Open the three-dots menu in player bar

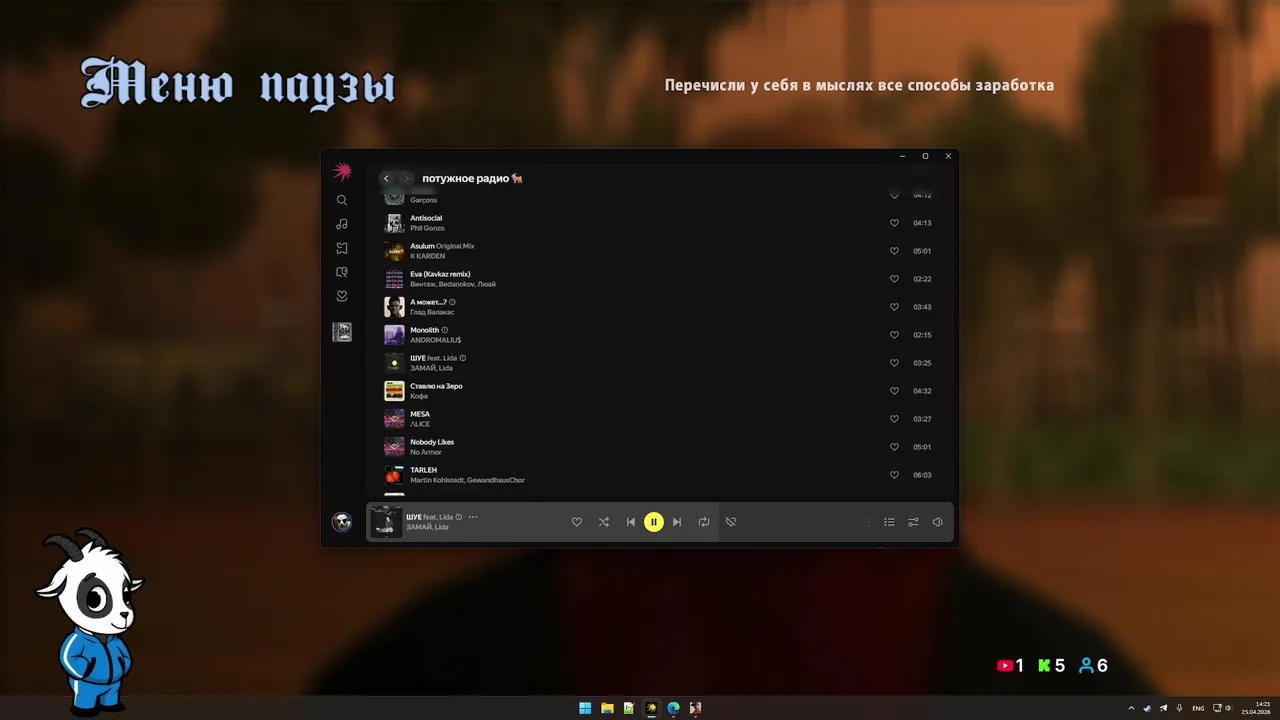pos(473,517)
